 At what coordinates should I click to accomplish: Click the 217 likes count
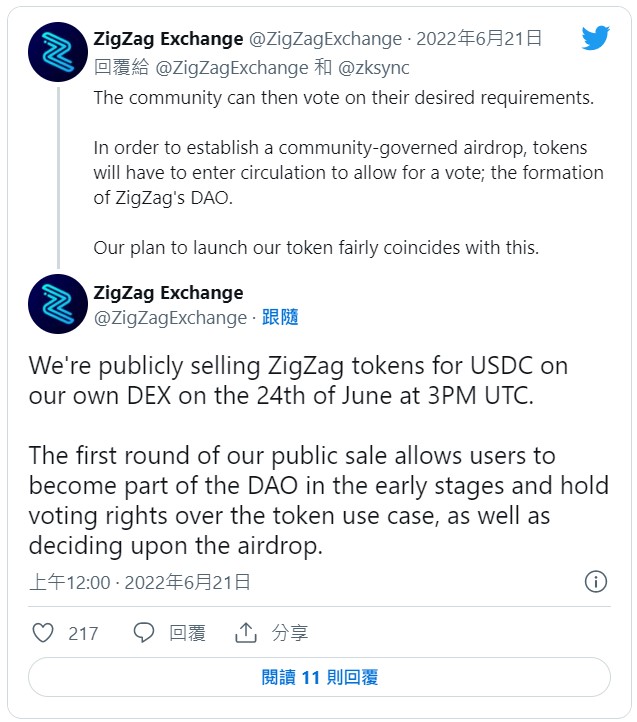83,632
